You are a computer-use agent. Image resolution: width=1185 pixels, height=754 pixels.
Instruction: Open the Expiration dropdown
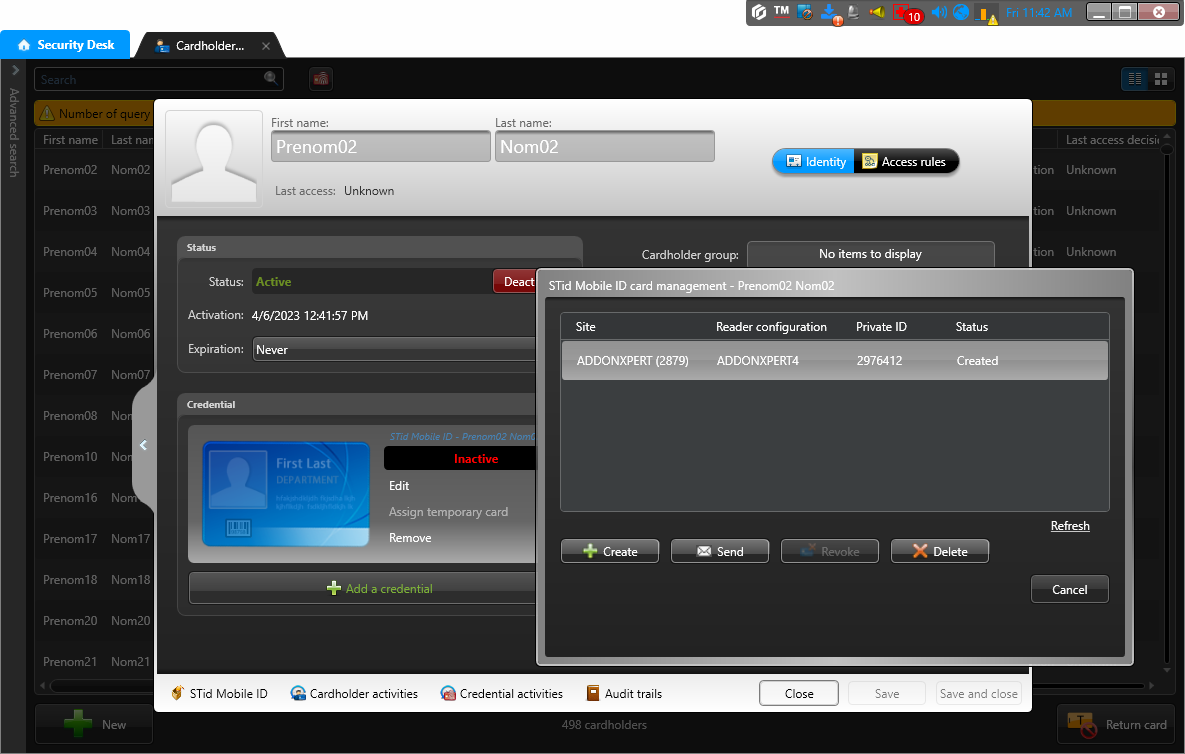(x=395, y=350)
